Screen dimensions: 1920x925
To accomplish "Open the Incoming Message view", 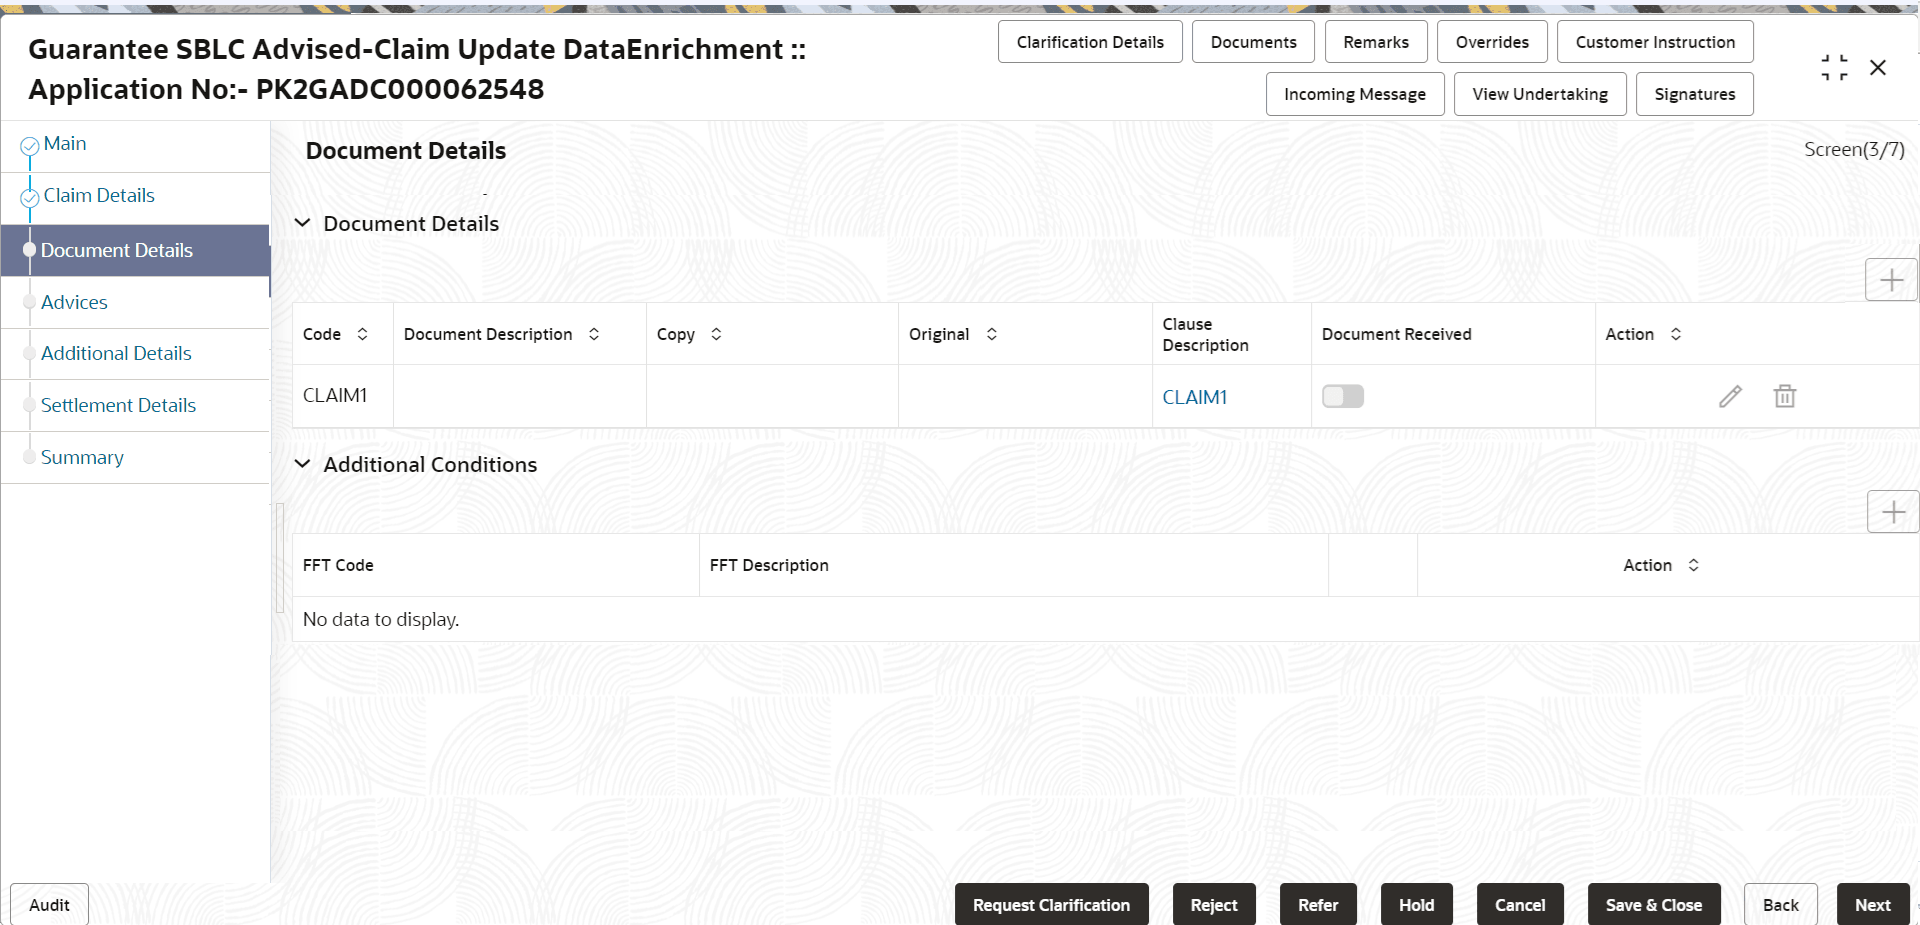I will click(1355, 93).
